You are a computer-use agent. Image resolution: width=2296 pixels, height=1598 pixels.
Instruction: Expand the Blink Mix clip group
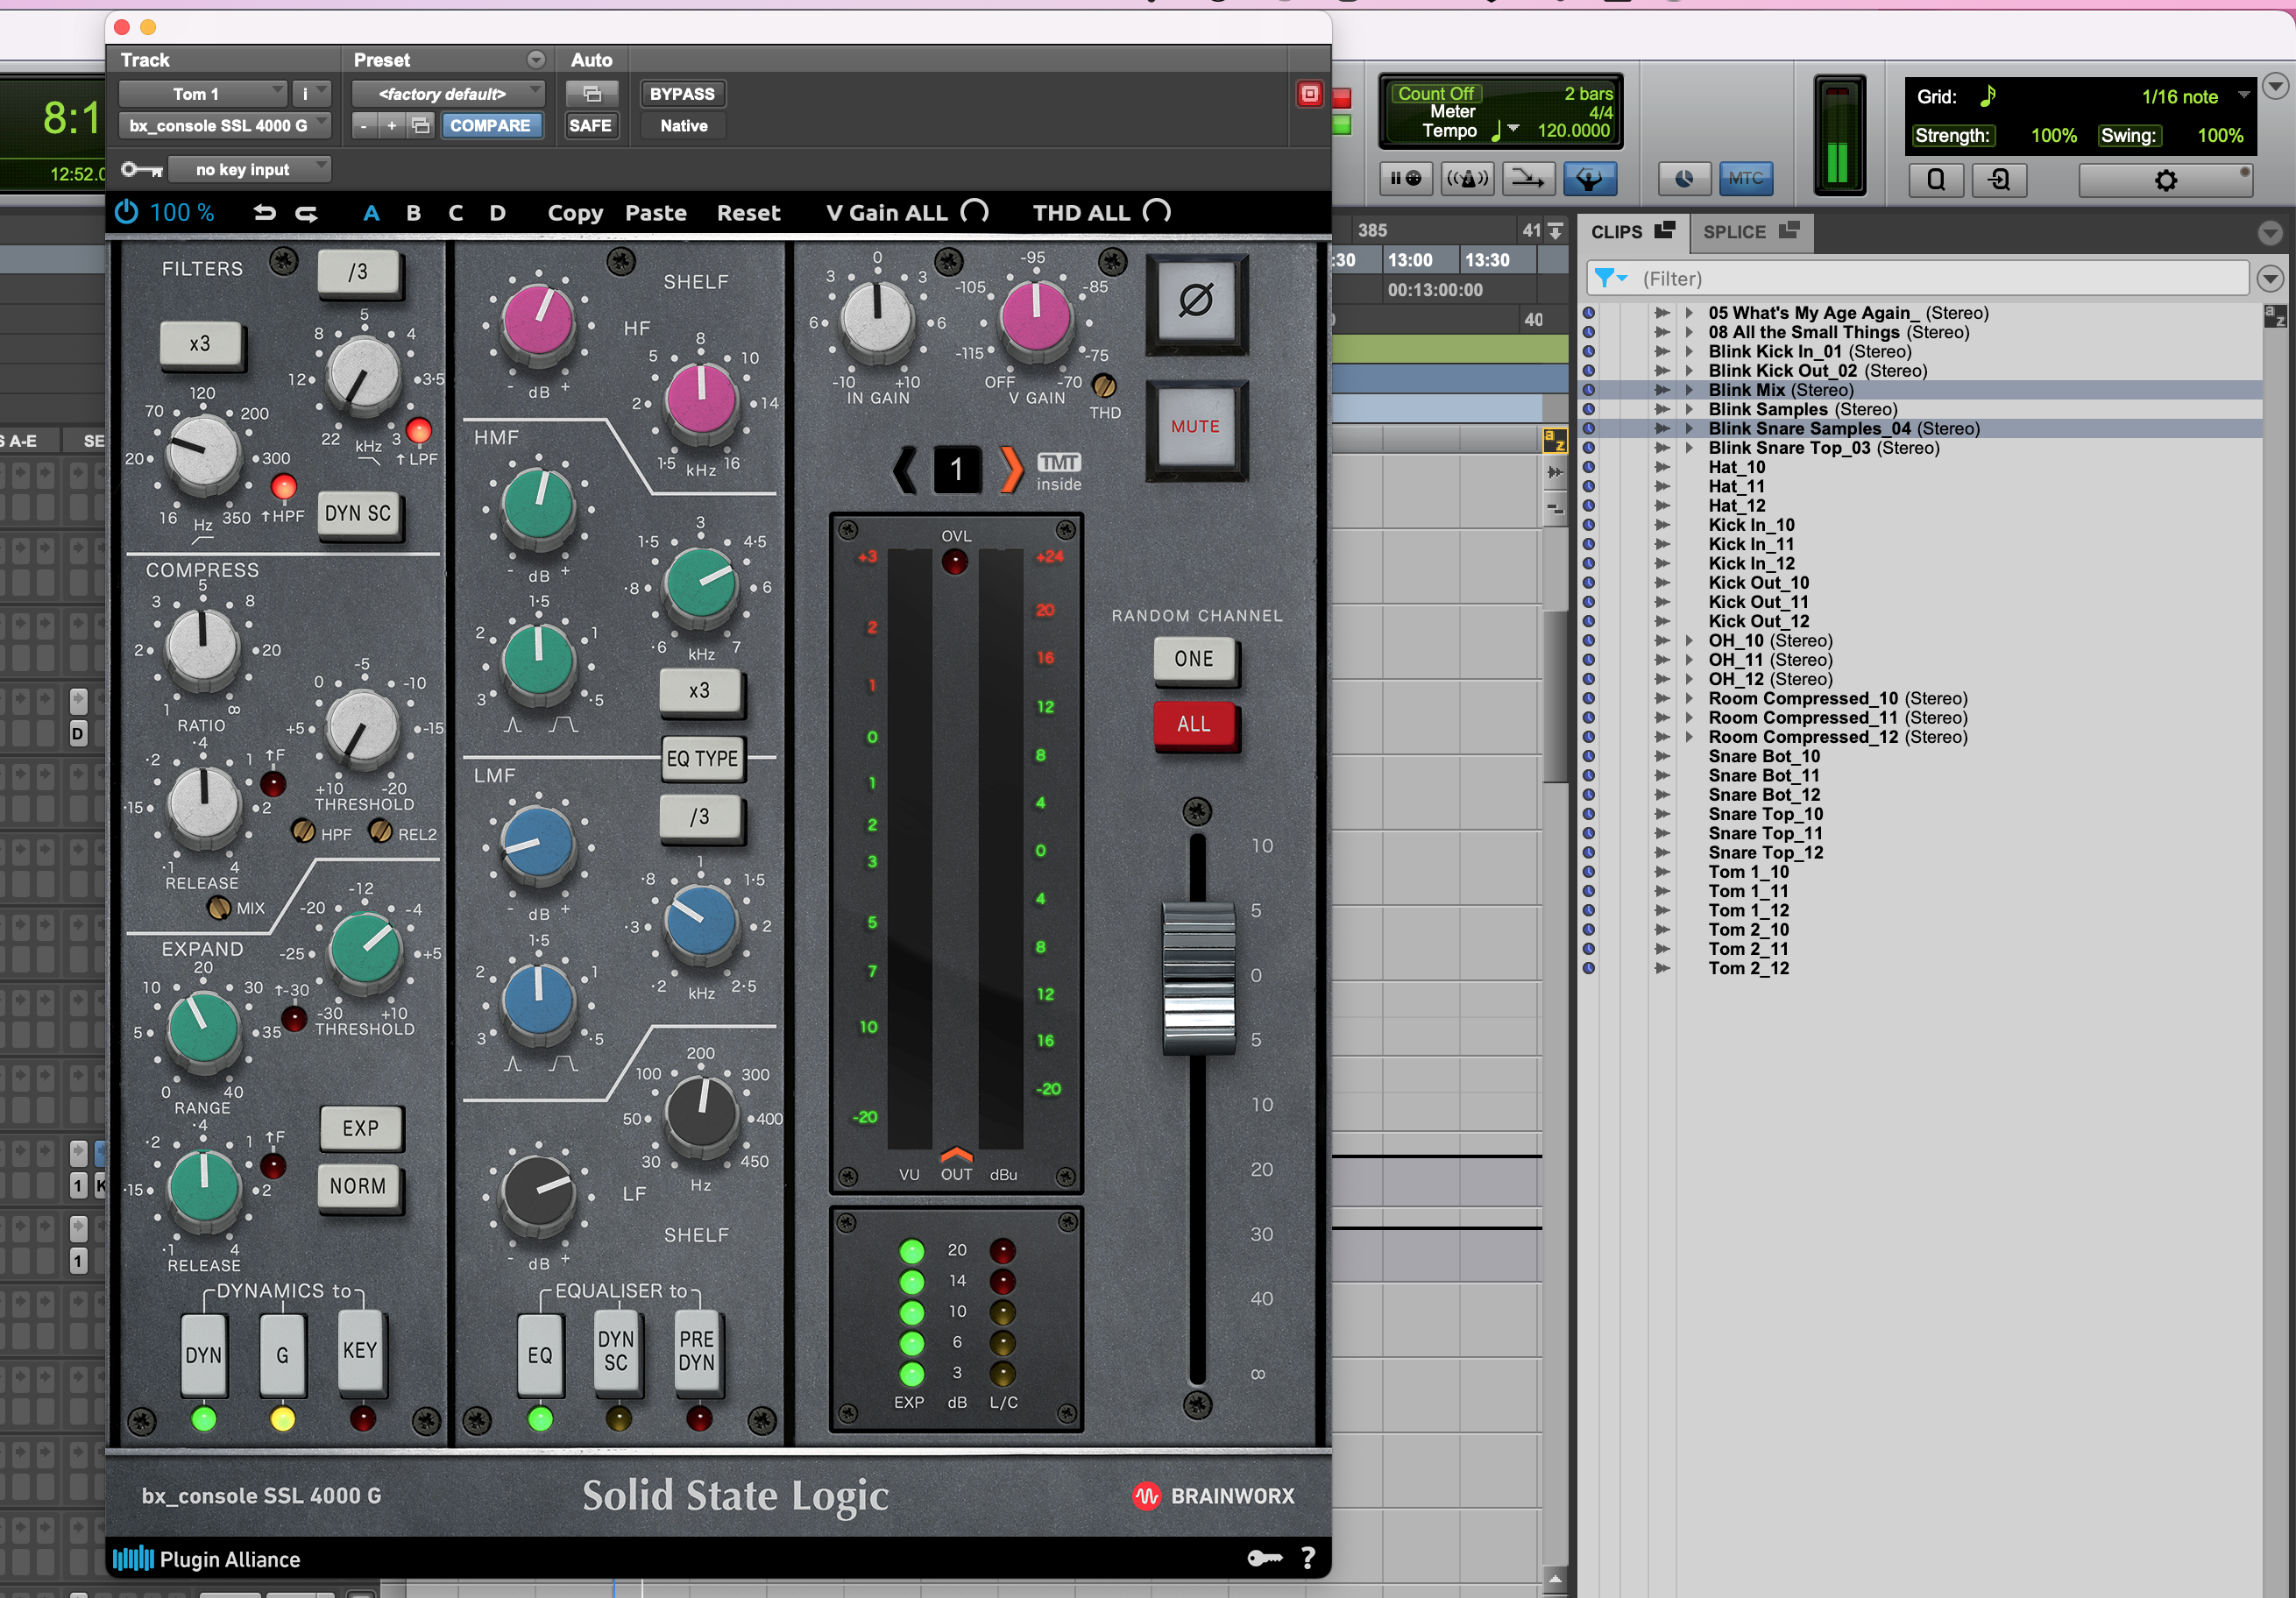pos(1689,390)
